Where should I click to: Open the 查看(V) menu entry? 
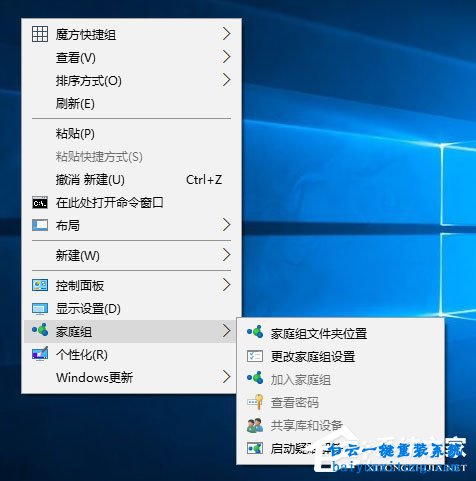click(131, 57)
